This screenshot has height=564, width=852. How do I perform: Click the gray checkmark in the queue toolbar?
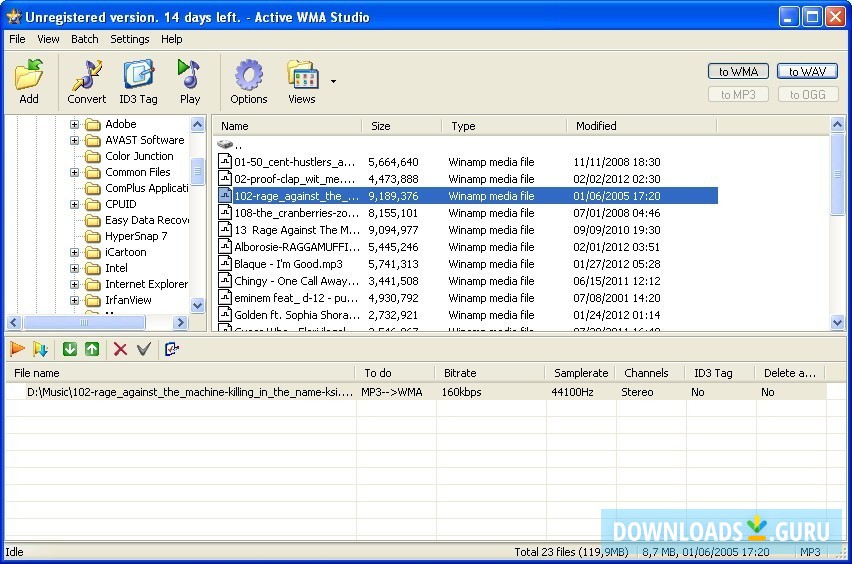click(x=144, y=349)
